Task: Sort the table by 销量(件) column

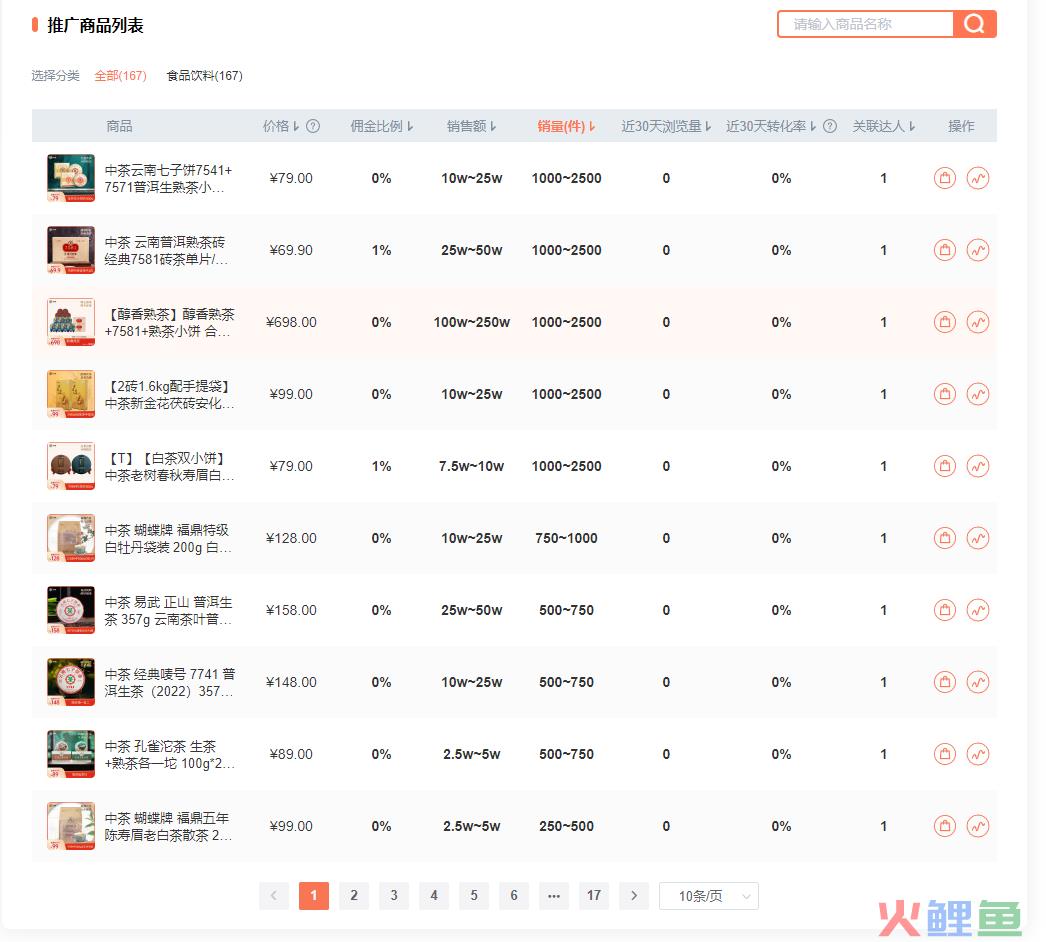Action: pyautogui.click(x=566, y=126)
